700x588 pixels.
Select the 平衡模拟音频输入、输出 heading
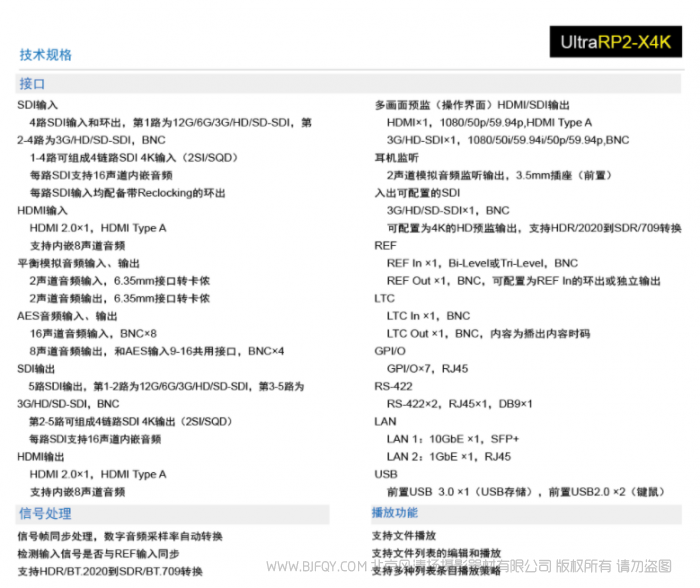point(77,264)
